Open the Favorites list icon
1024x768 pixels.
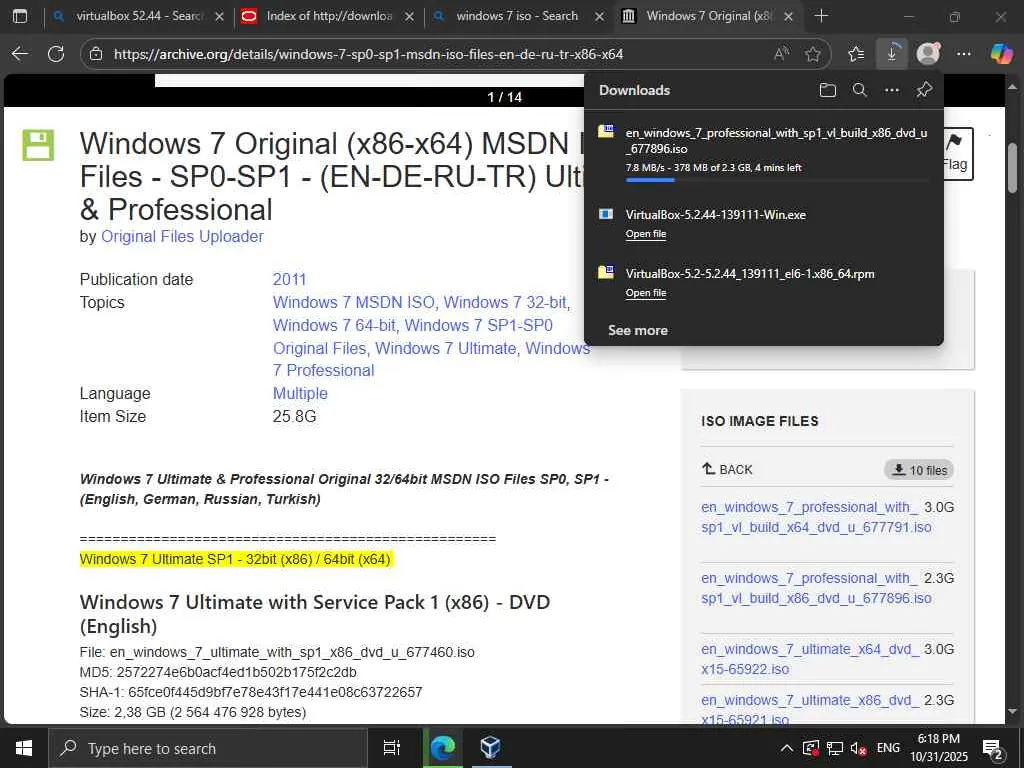pyautogui.click(x=856, y=54)
